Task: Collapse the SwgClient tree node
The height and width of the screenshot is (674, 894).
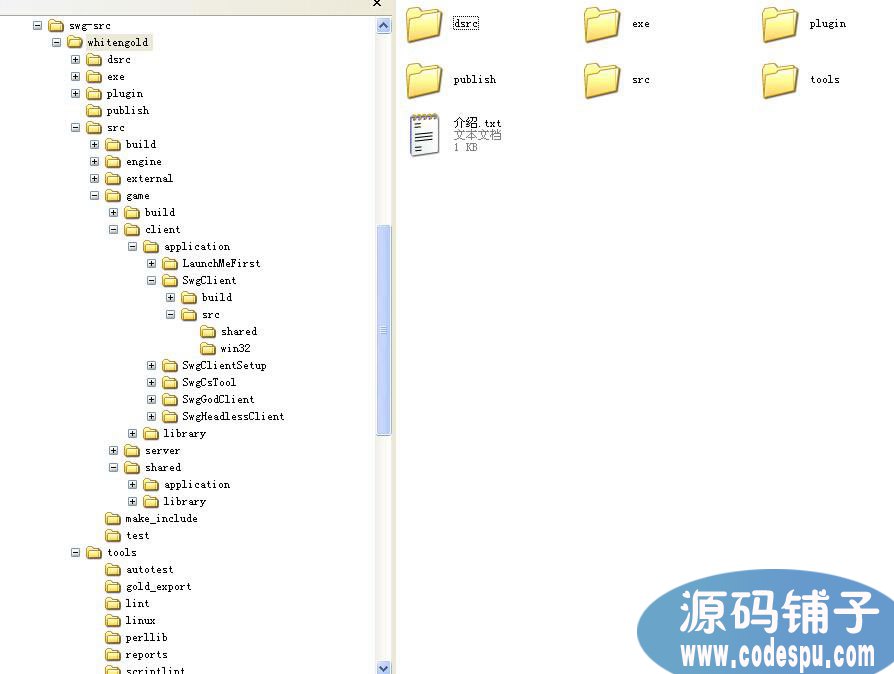Action: click(x=152, y=281)
